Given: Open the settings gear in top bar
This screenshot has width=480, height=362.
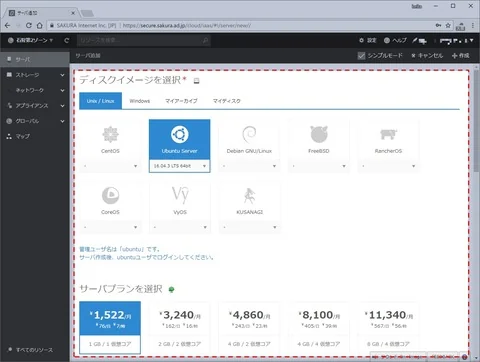Looking at the screenshot, I should point(361,40).
